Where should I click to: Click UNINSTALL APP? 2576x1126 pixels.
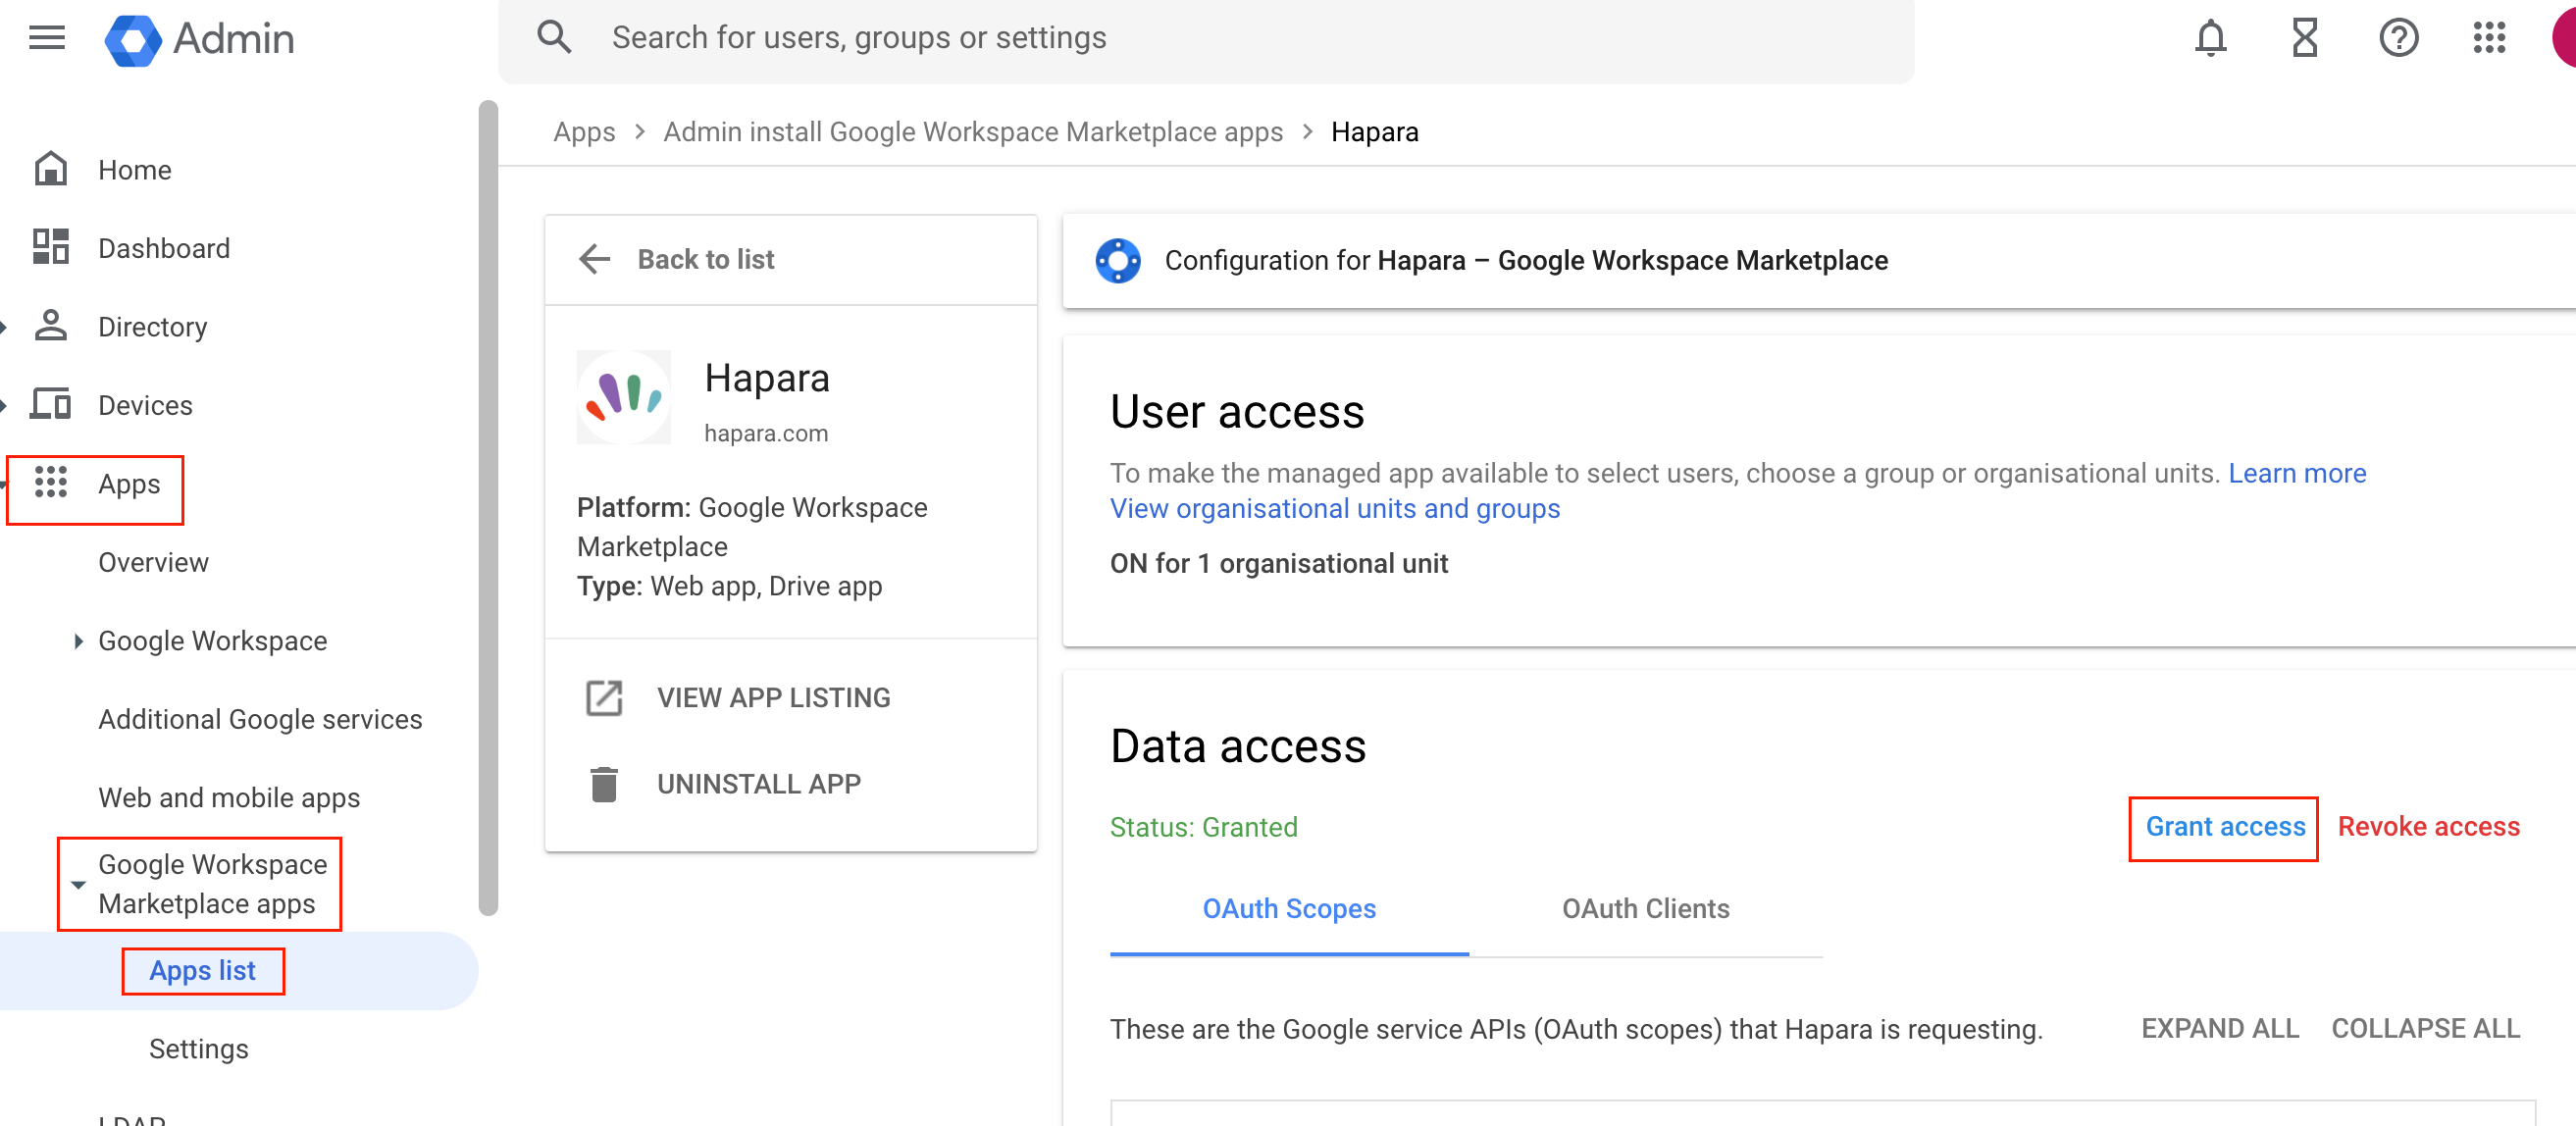(759, 784)
